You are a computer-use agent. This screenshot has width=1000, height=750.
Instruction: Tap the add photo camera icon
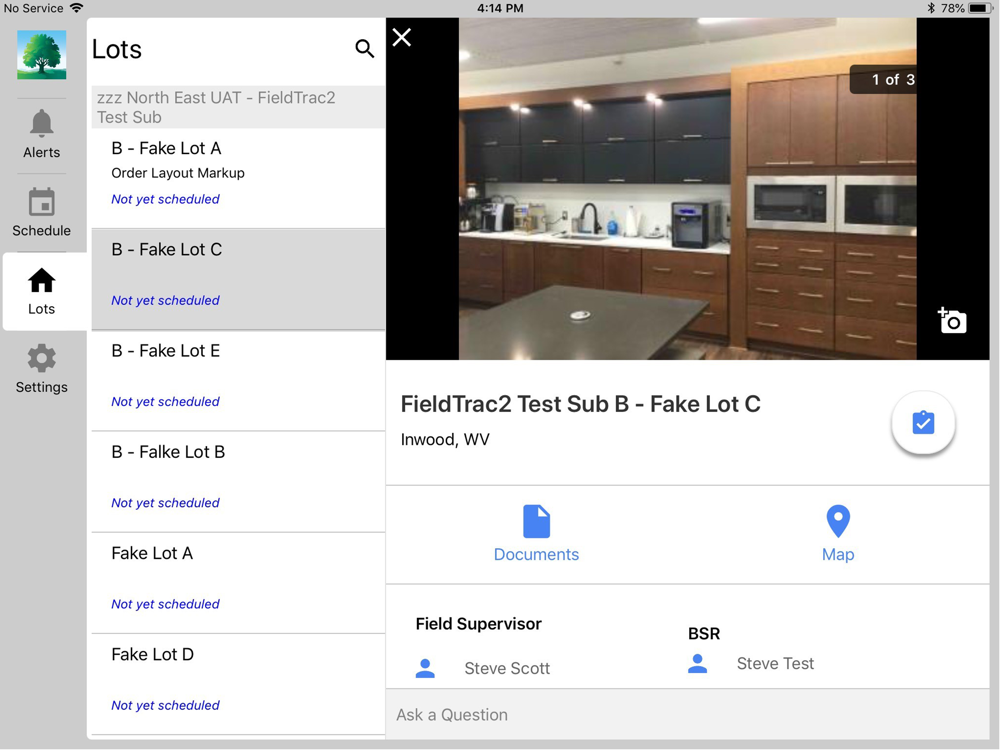(x=952, y=320)
